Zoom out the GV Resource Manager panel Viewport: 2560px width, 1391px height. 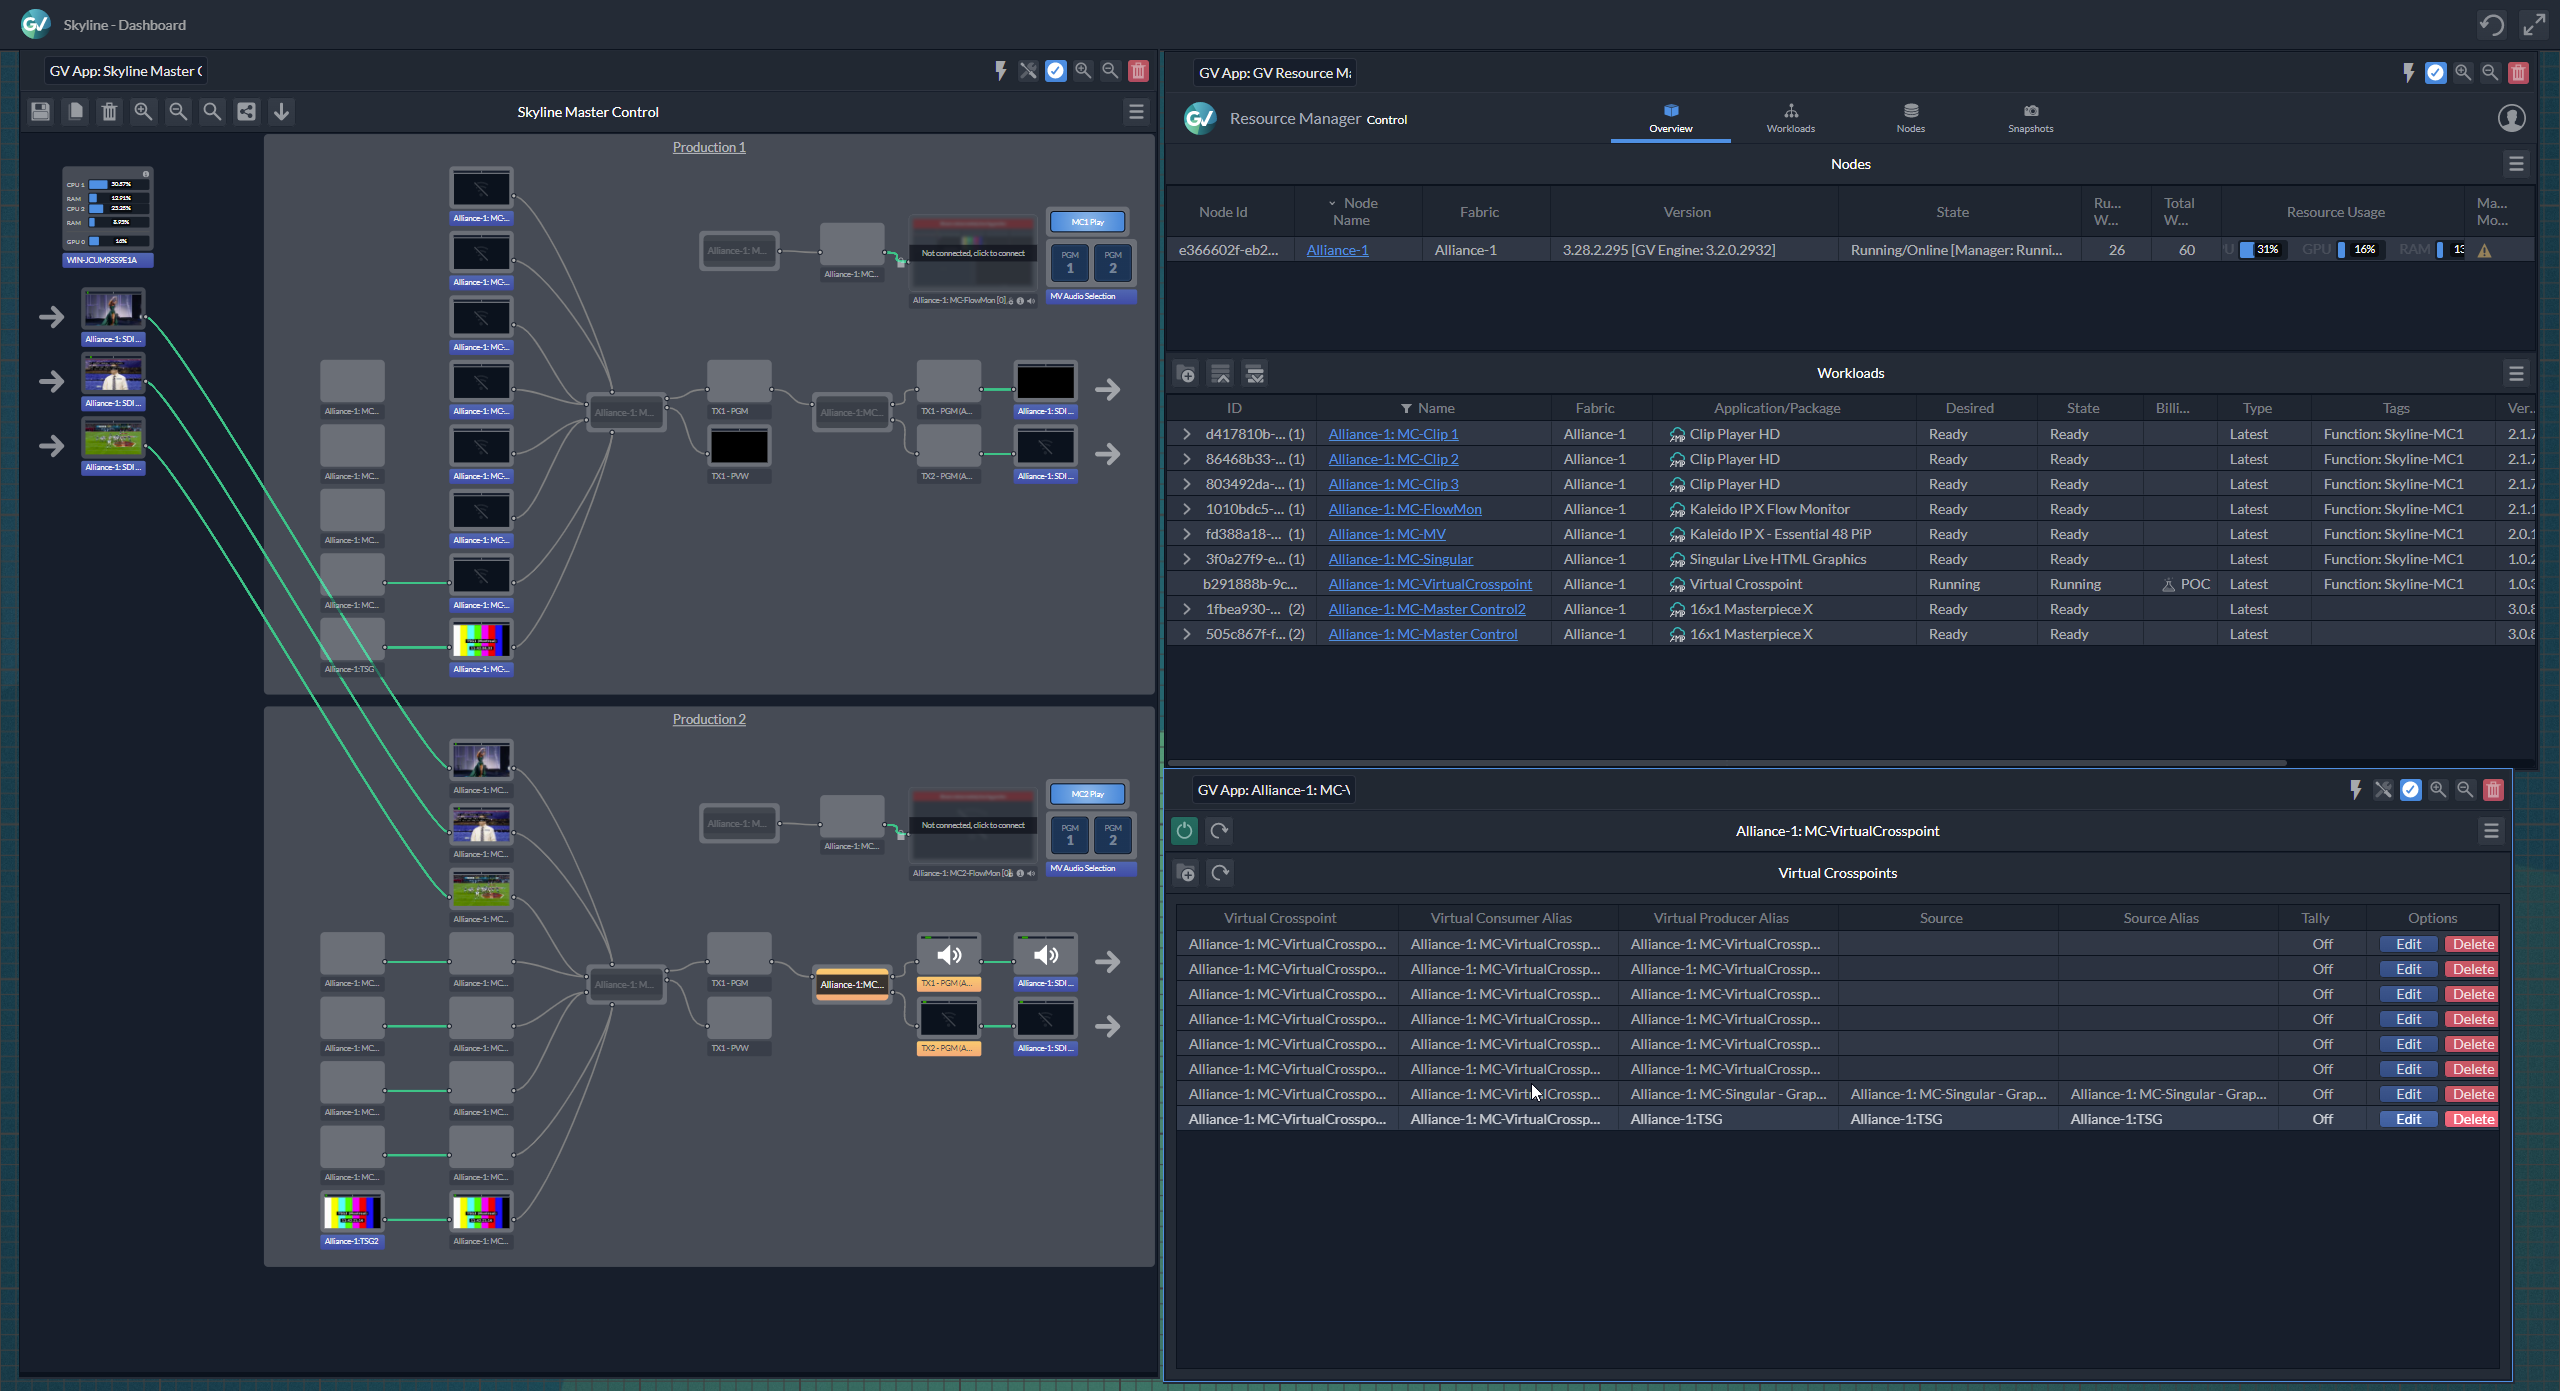(x=2490, y=73)
